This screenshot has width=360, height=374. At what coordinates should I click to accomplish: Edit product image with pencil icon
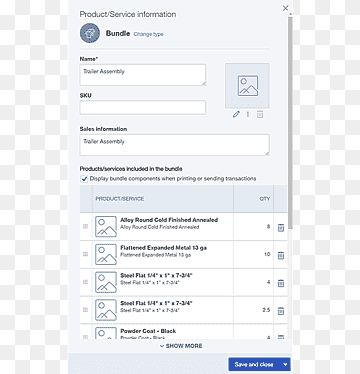[x=236, y=114]
